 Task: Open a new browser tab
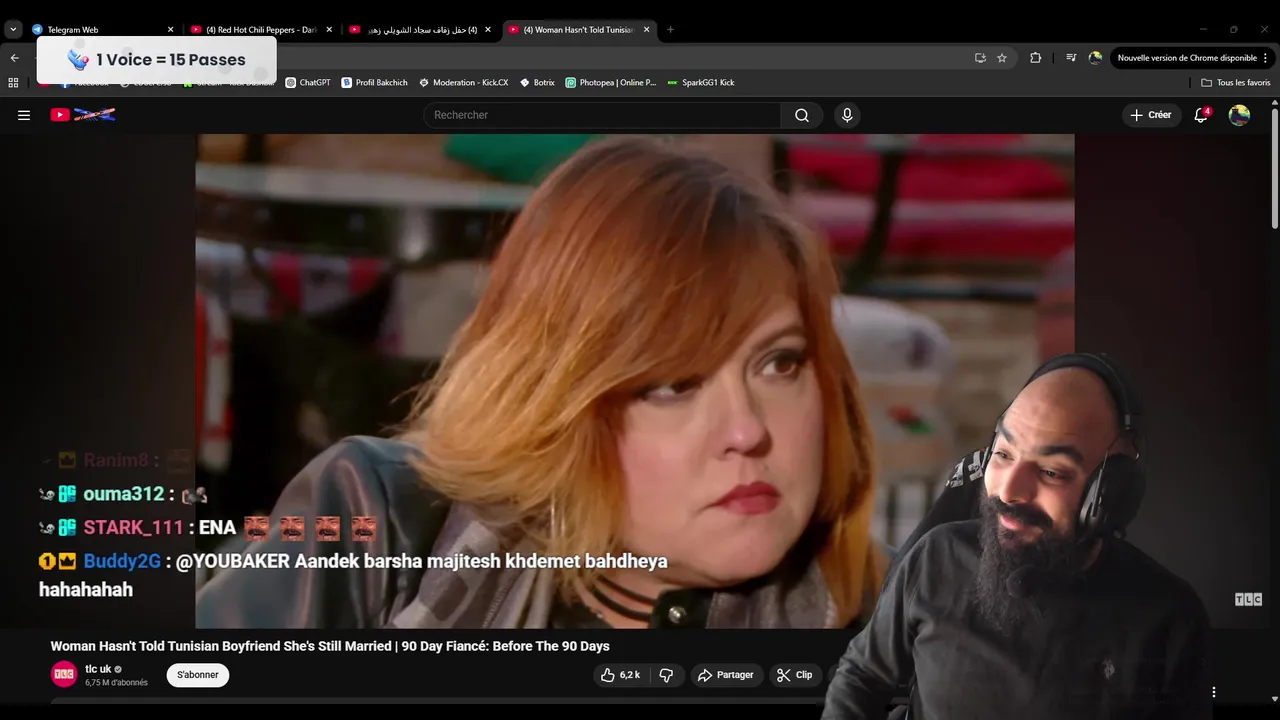pos(670,29)
